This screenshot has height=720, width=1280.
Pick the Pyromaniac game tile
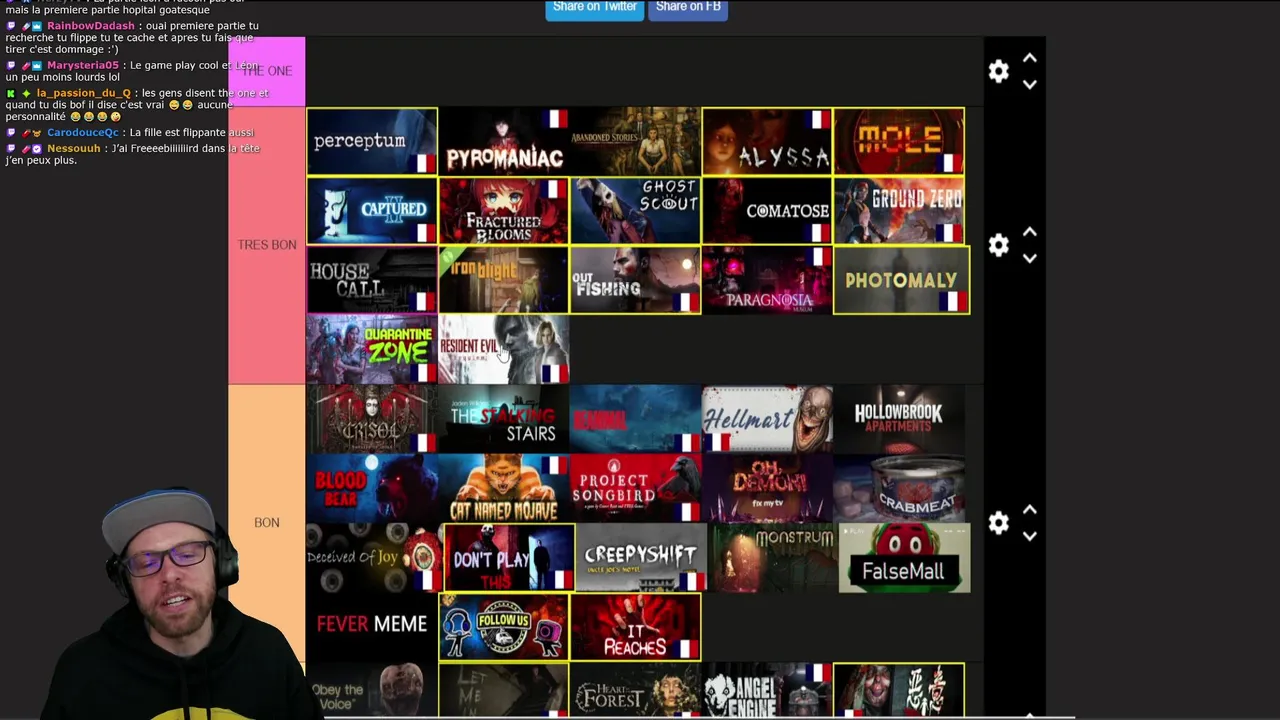click(504, 141)
